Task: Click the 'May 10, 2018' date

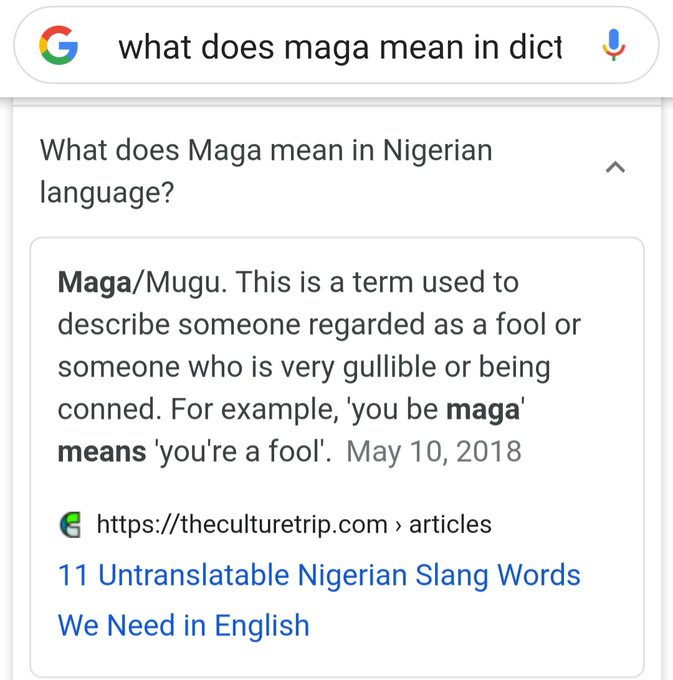Action: [434, 451]
